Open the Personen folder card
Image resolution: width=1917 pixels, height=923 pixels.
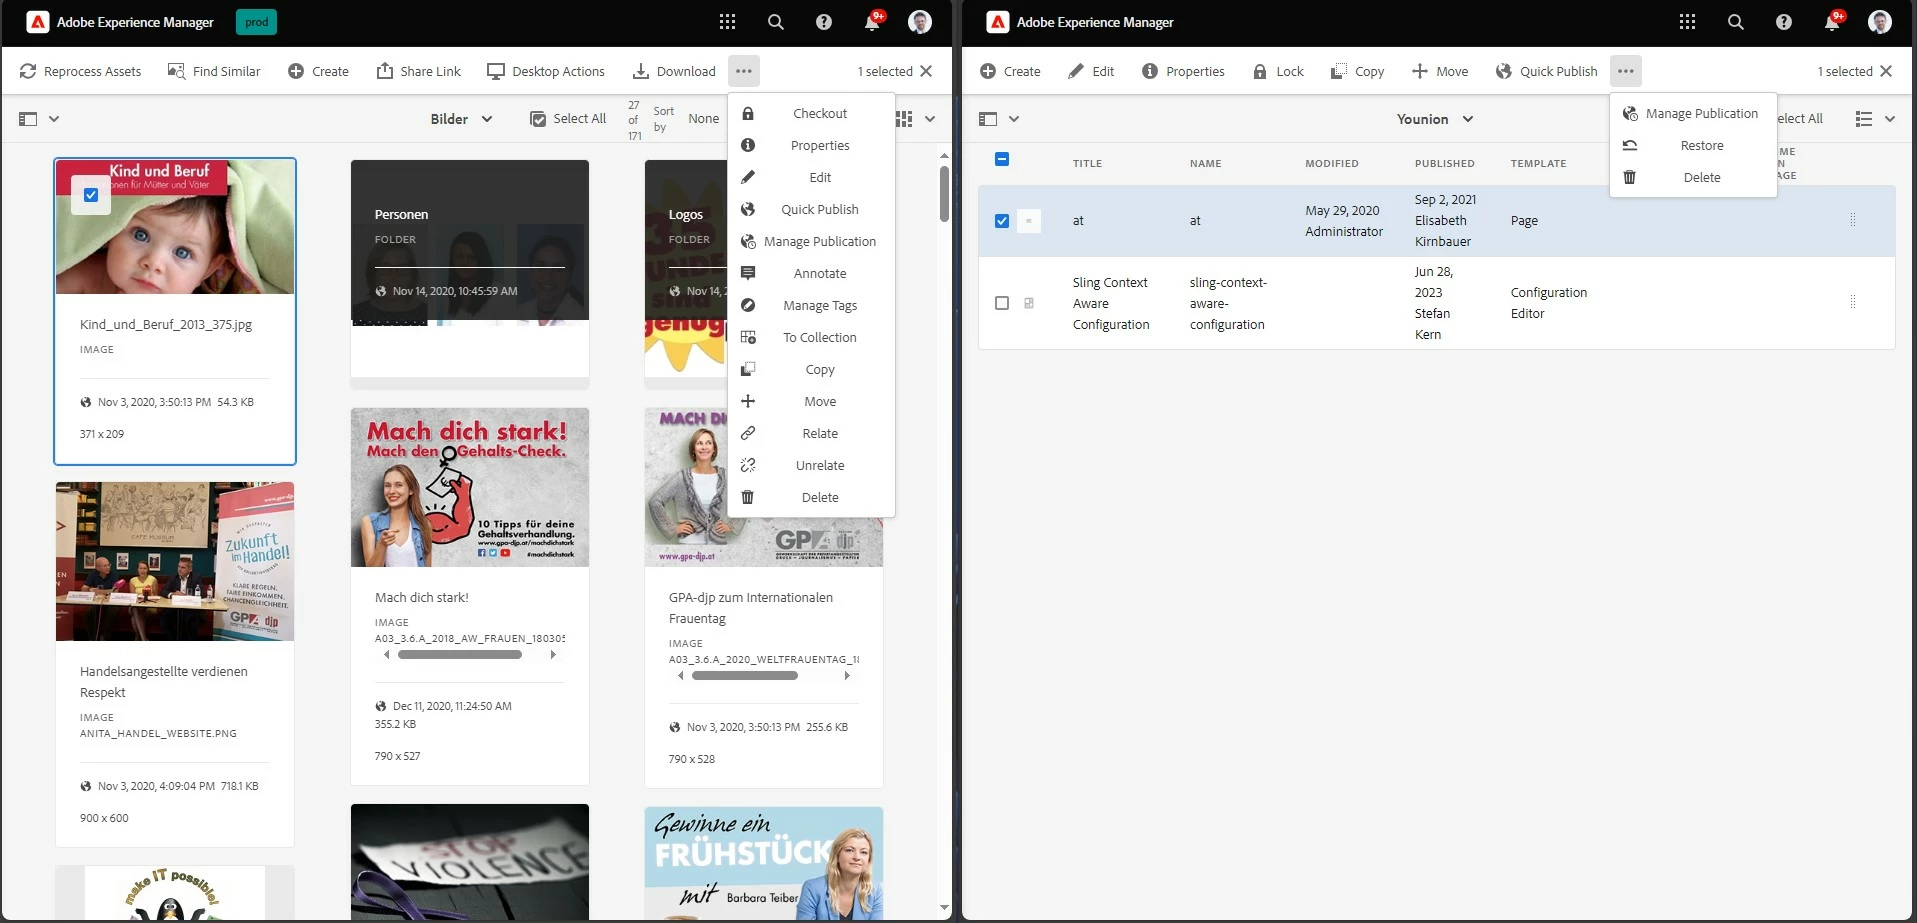(x=470, y=273)
